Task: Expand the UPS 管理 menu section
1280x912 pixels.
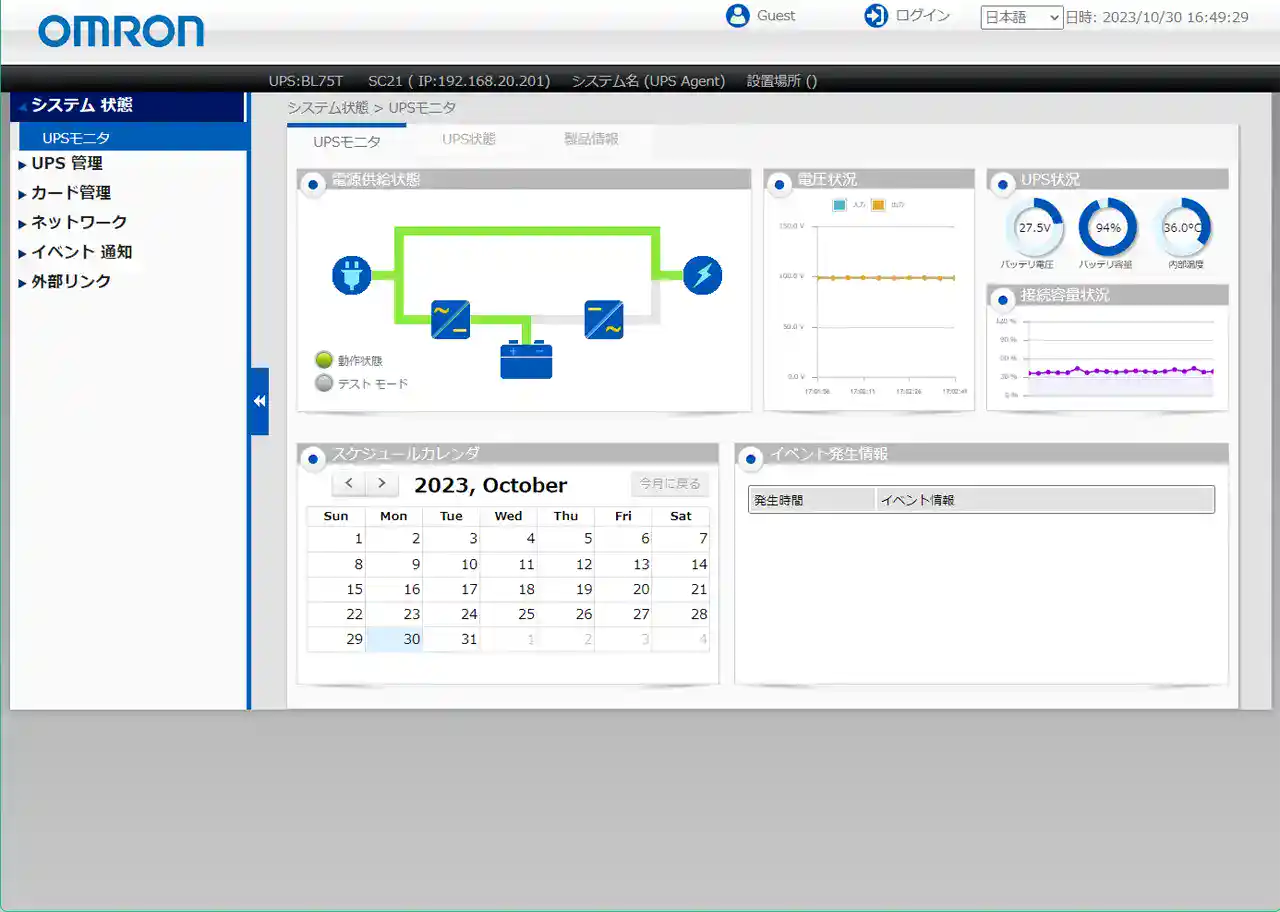Action: [x=66, y=163]
